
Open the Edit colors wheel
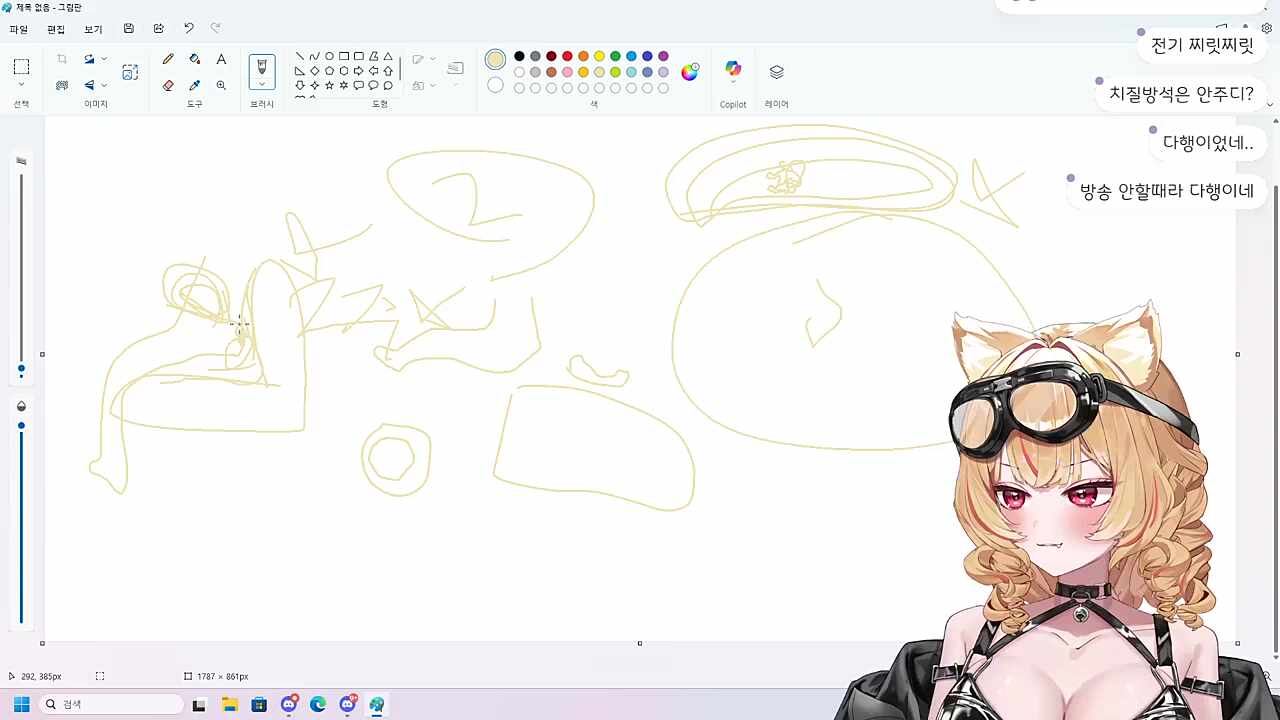coord(690,72)
